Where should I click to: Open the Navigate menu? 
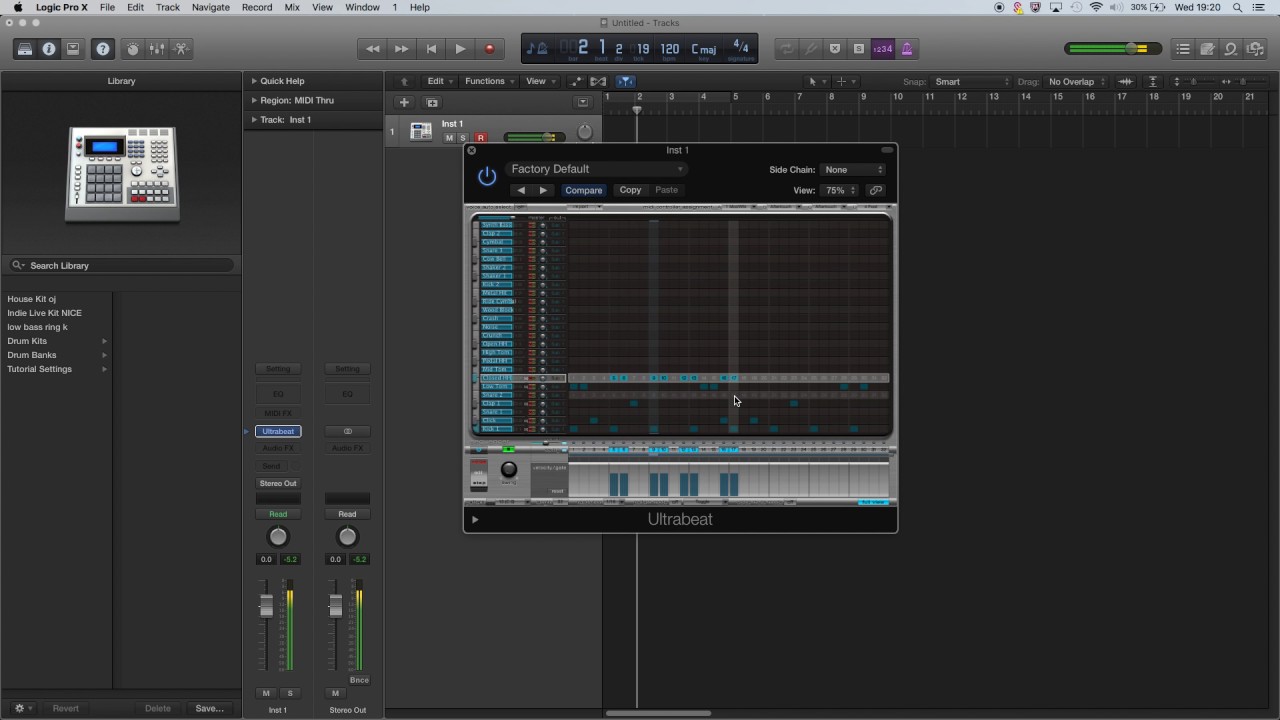(210, 7)
